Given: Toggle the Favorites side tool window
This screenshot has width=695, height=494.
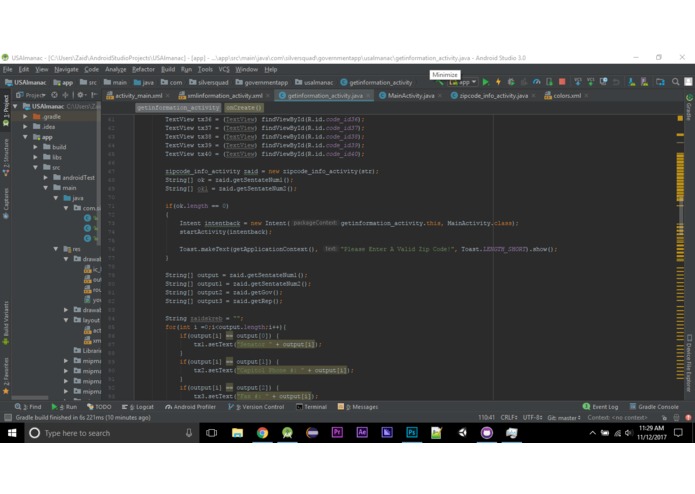Looking at the screenshot, I should coord(6,375).
